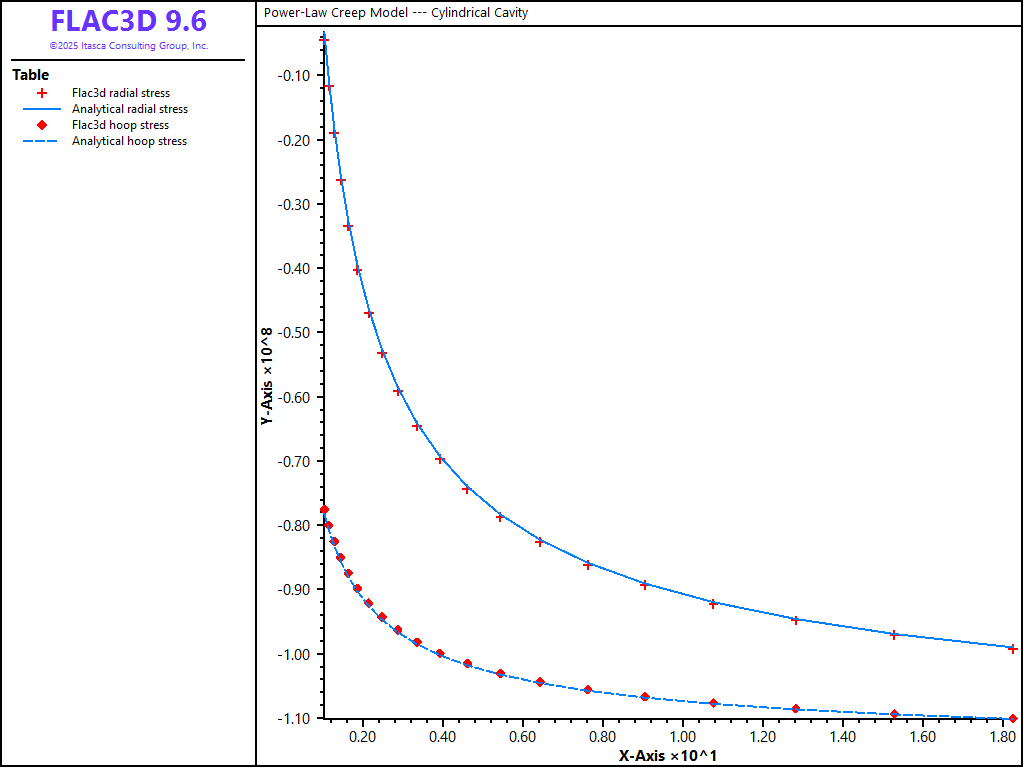Select the 'Analytical hoop stress' legend label
The height and width of the screenshot is (768, 1024).
click(129, 141)
